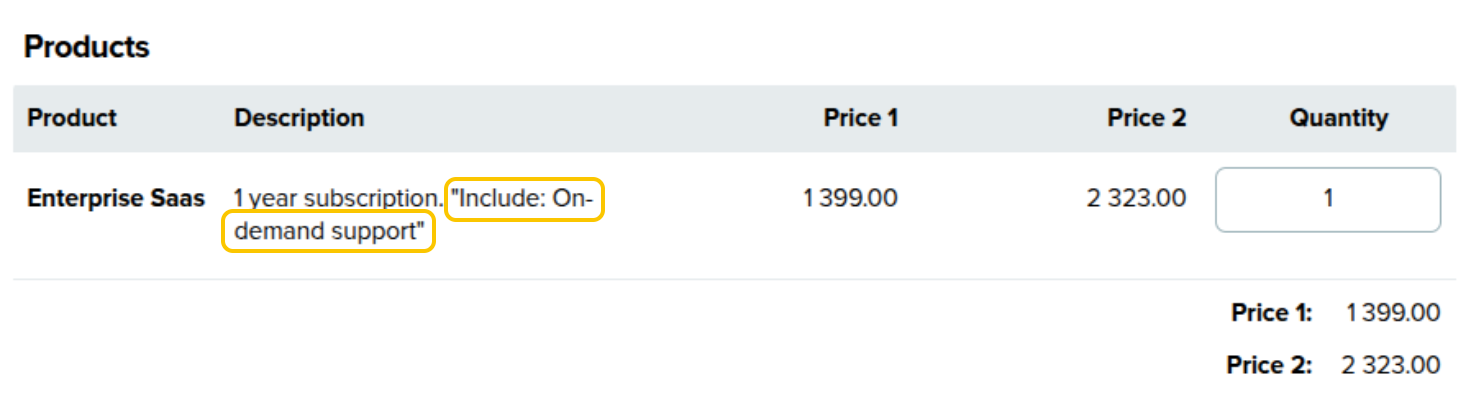Viewport: 1471px width, 403px height.
Task: Click the highlighted "demand support" text
Action: pyautogui.click(x=328, y=232)
